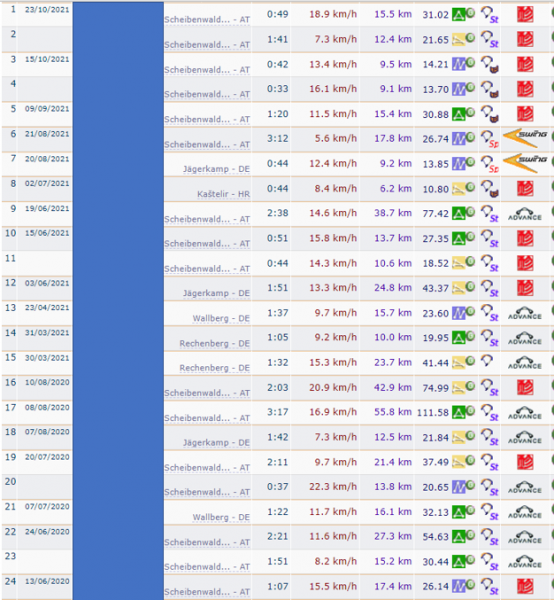Click the 2:38 duration in row 9
554x600 pixels.
[277, 213]
